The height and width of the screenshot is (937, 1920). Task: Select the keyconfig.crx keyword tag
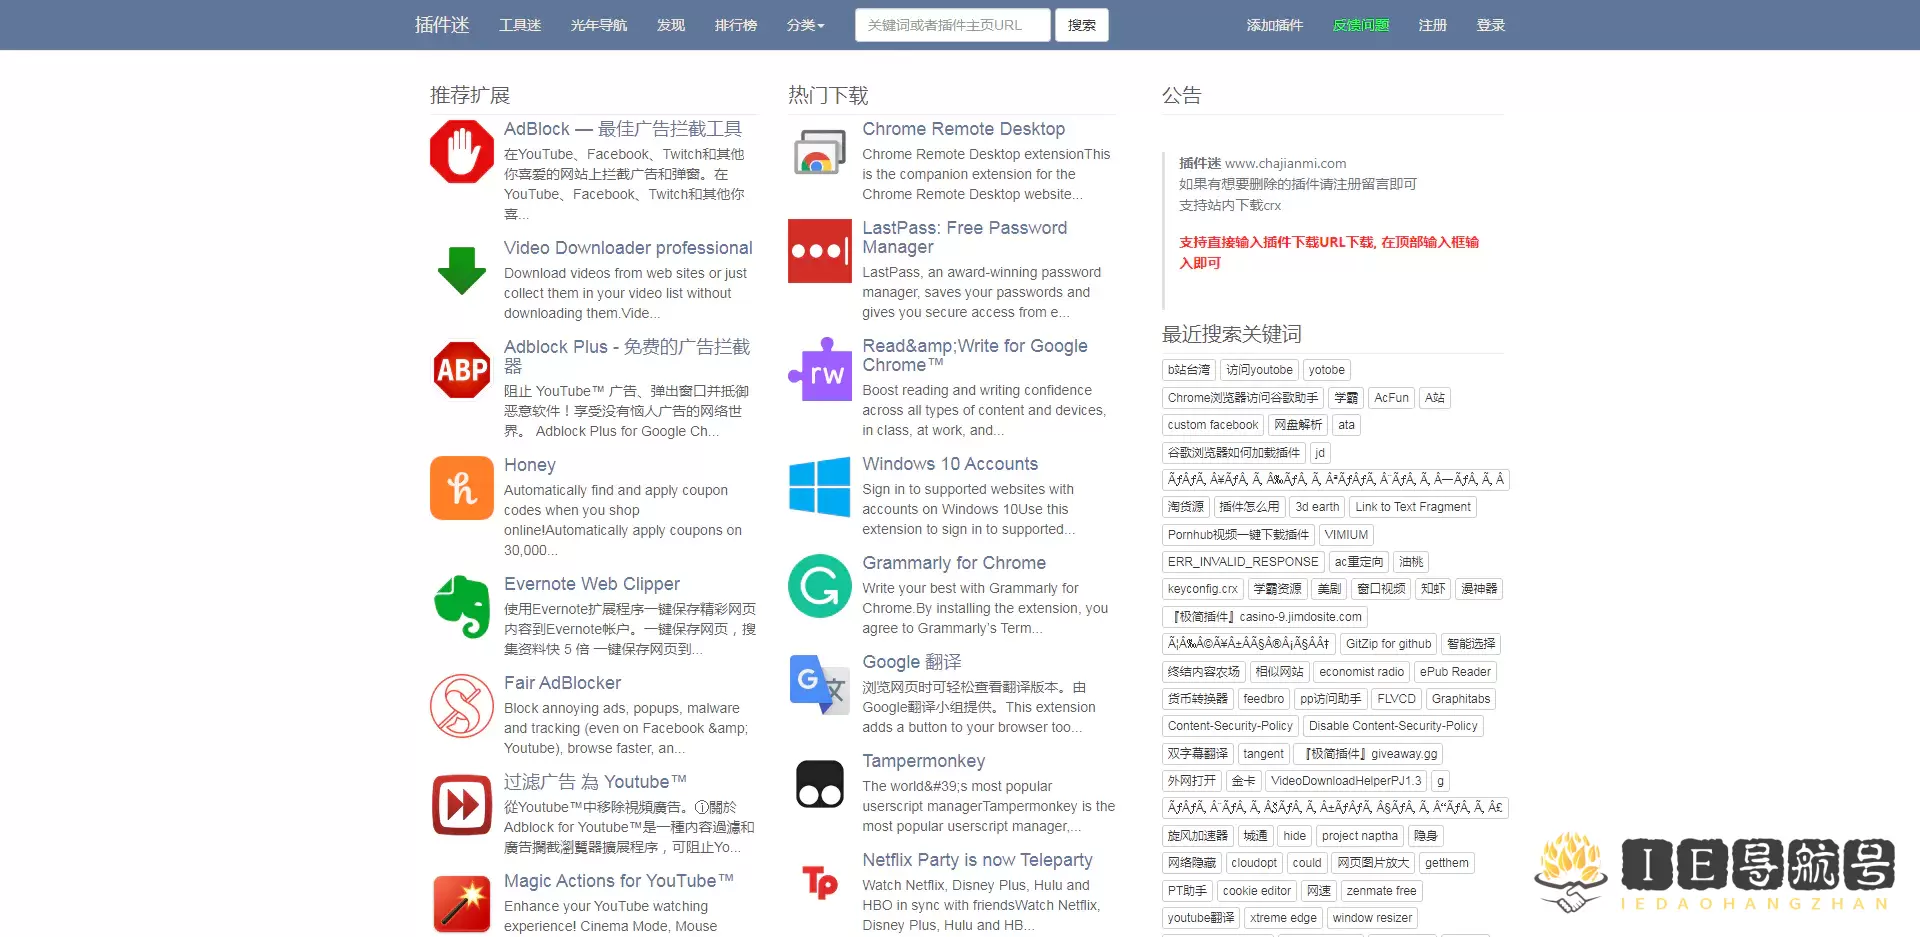point(1203,589)
